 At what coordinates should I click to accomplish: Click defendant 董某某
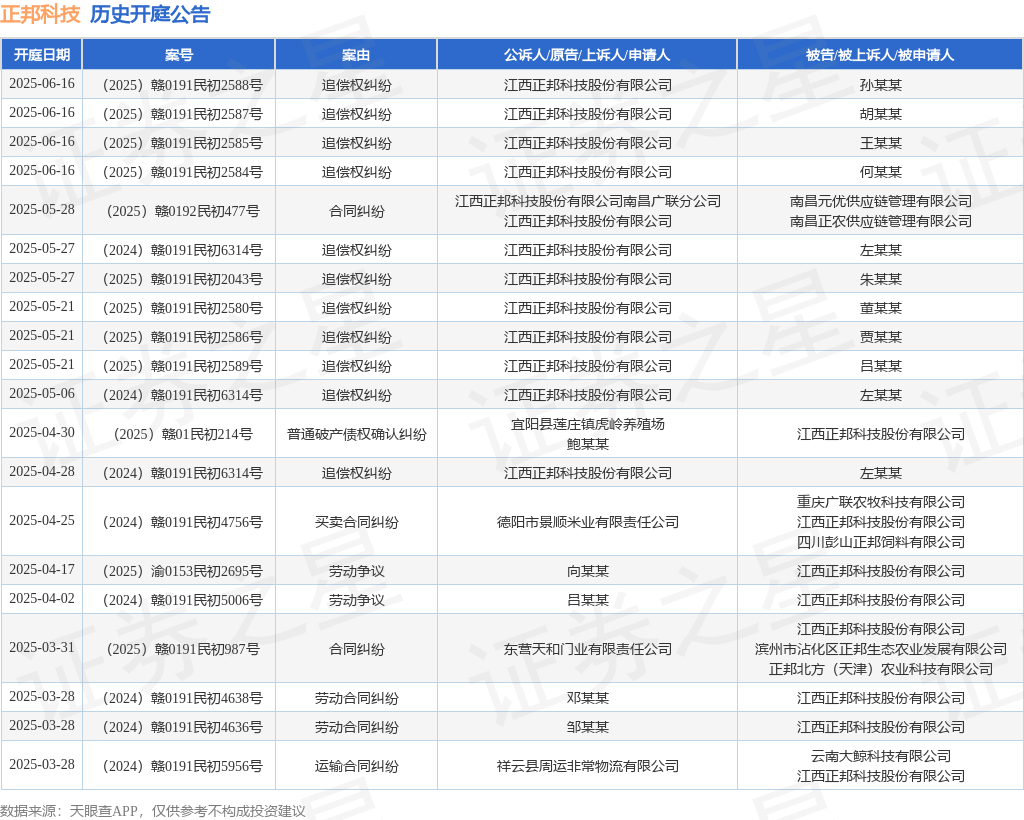pyautogui.click(x=880, y=308)
